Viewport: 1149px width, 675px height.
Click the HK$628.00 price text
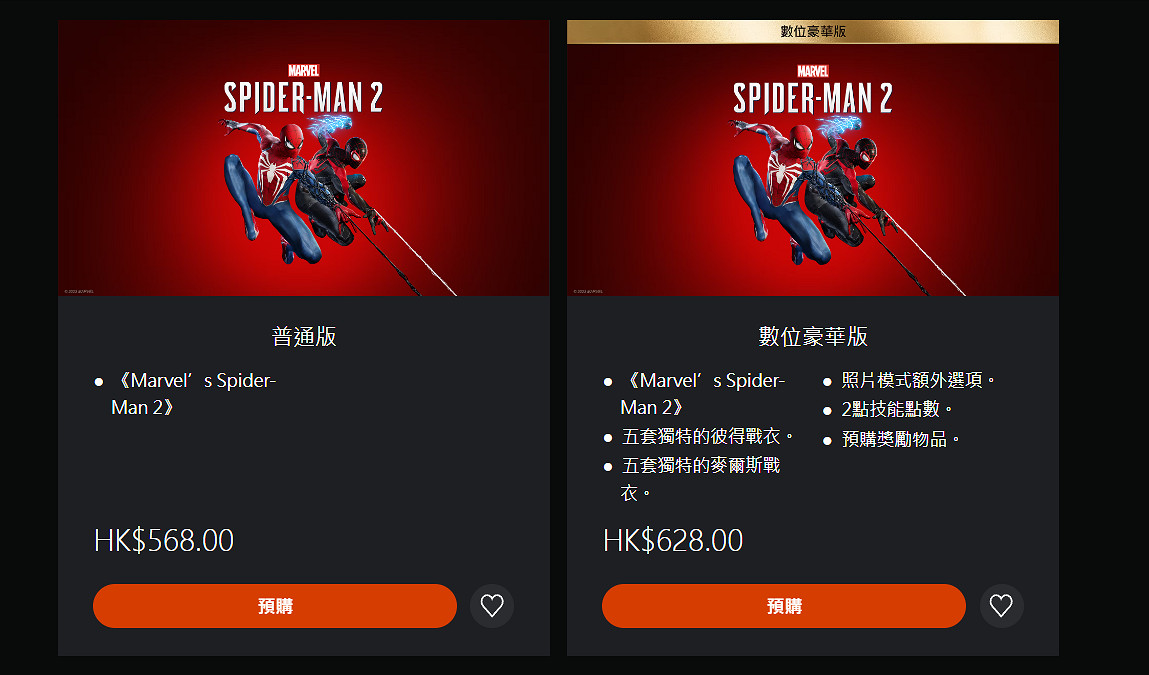click(x=673, y=541)
